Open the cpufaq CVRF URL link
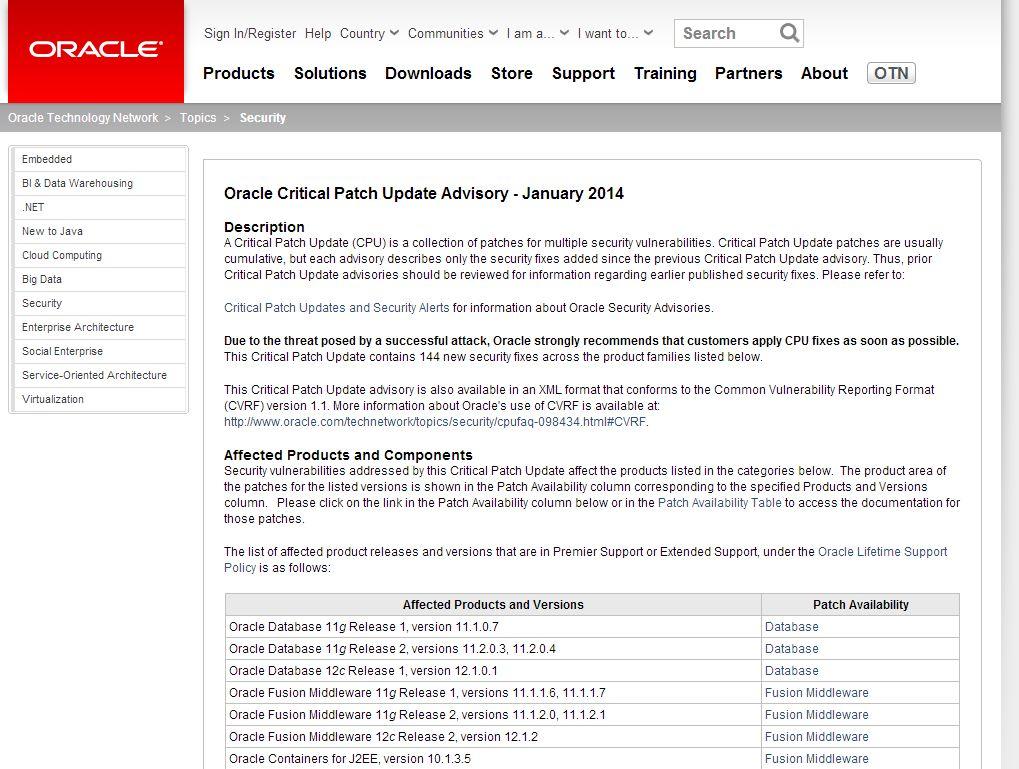 click(435, 422)
